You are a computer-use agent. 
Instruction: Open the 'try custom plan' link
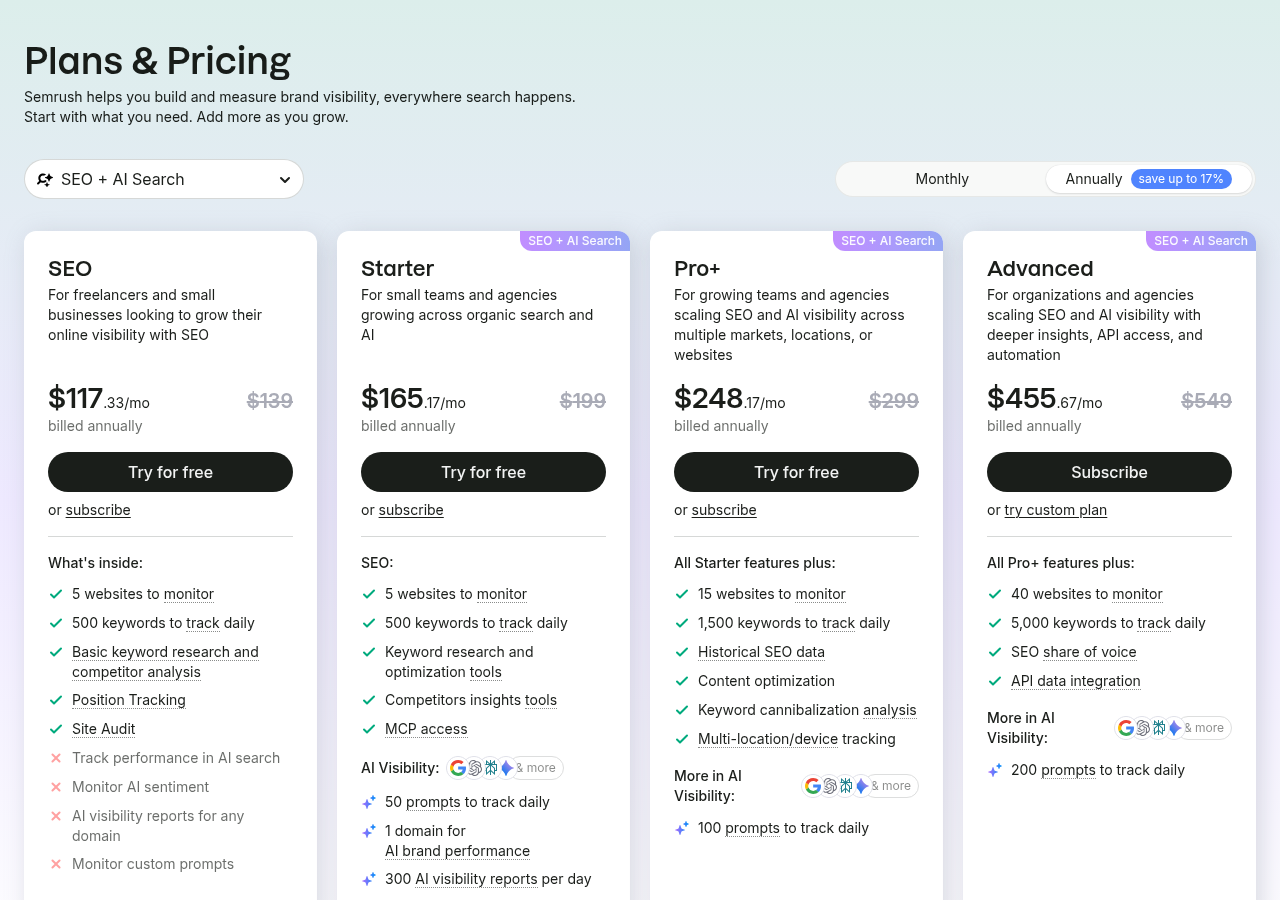click(x=1056, y=510)
